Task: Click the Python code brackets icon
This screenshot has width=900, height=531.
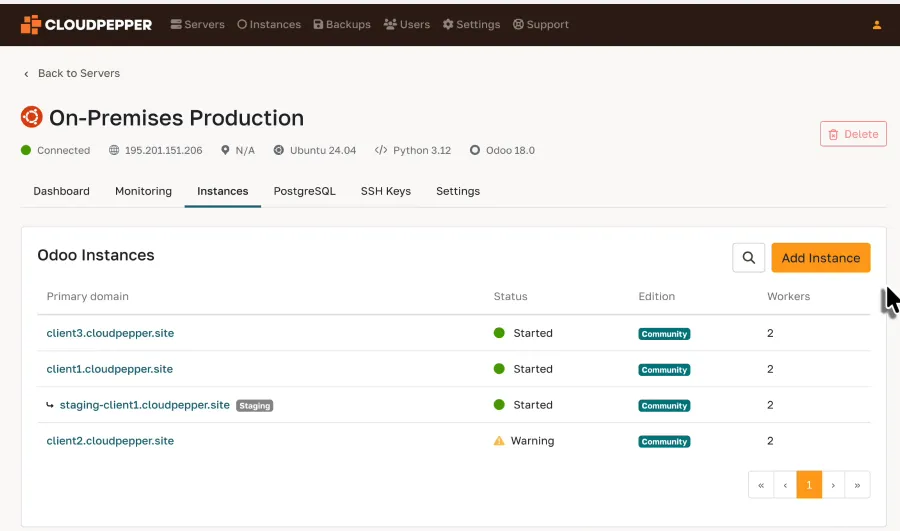Action: [x=381, y=150]
